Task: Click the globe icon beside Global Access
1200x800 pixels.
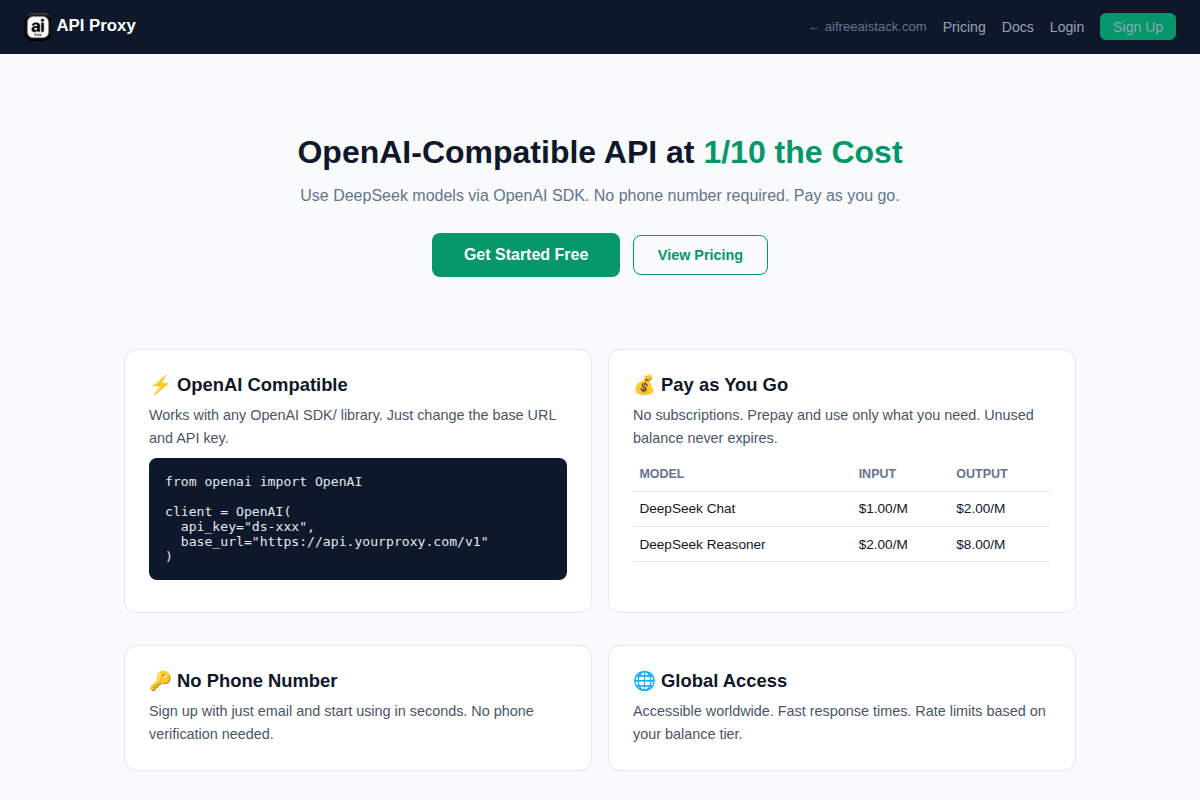Action: point(644,681)
